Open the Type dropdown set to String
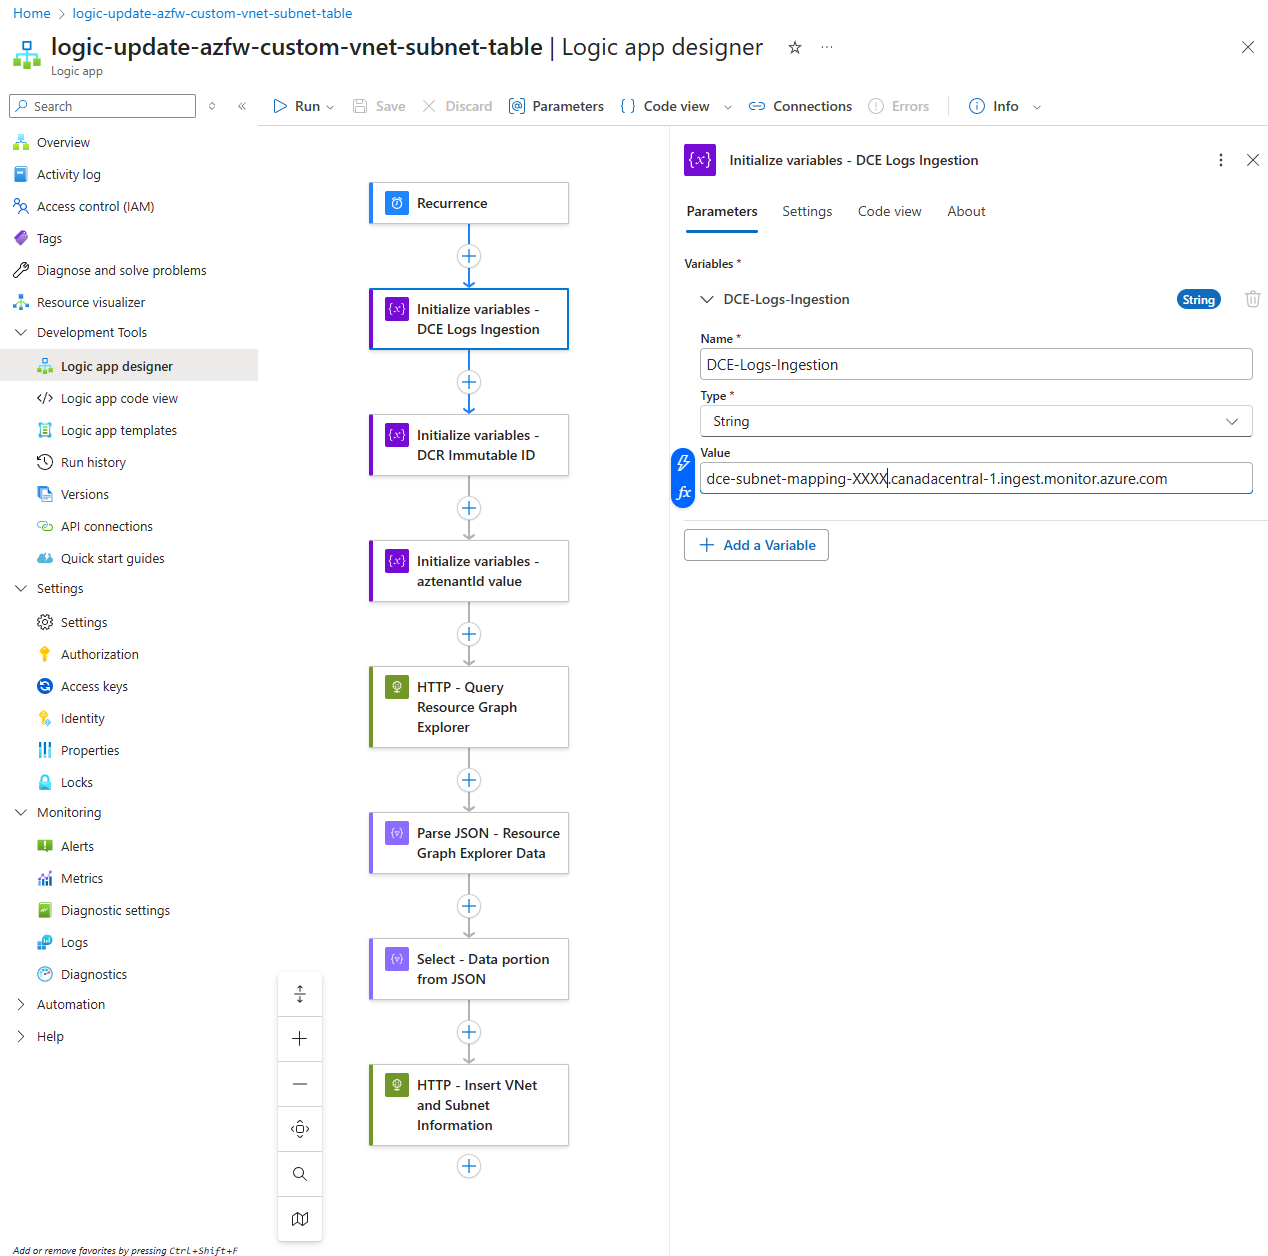This screenshot has width=1268, height=1256. tap(975, 422)
